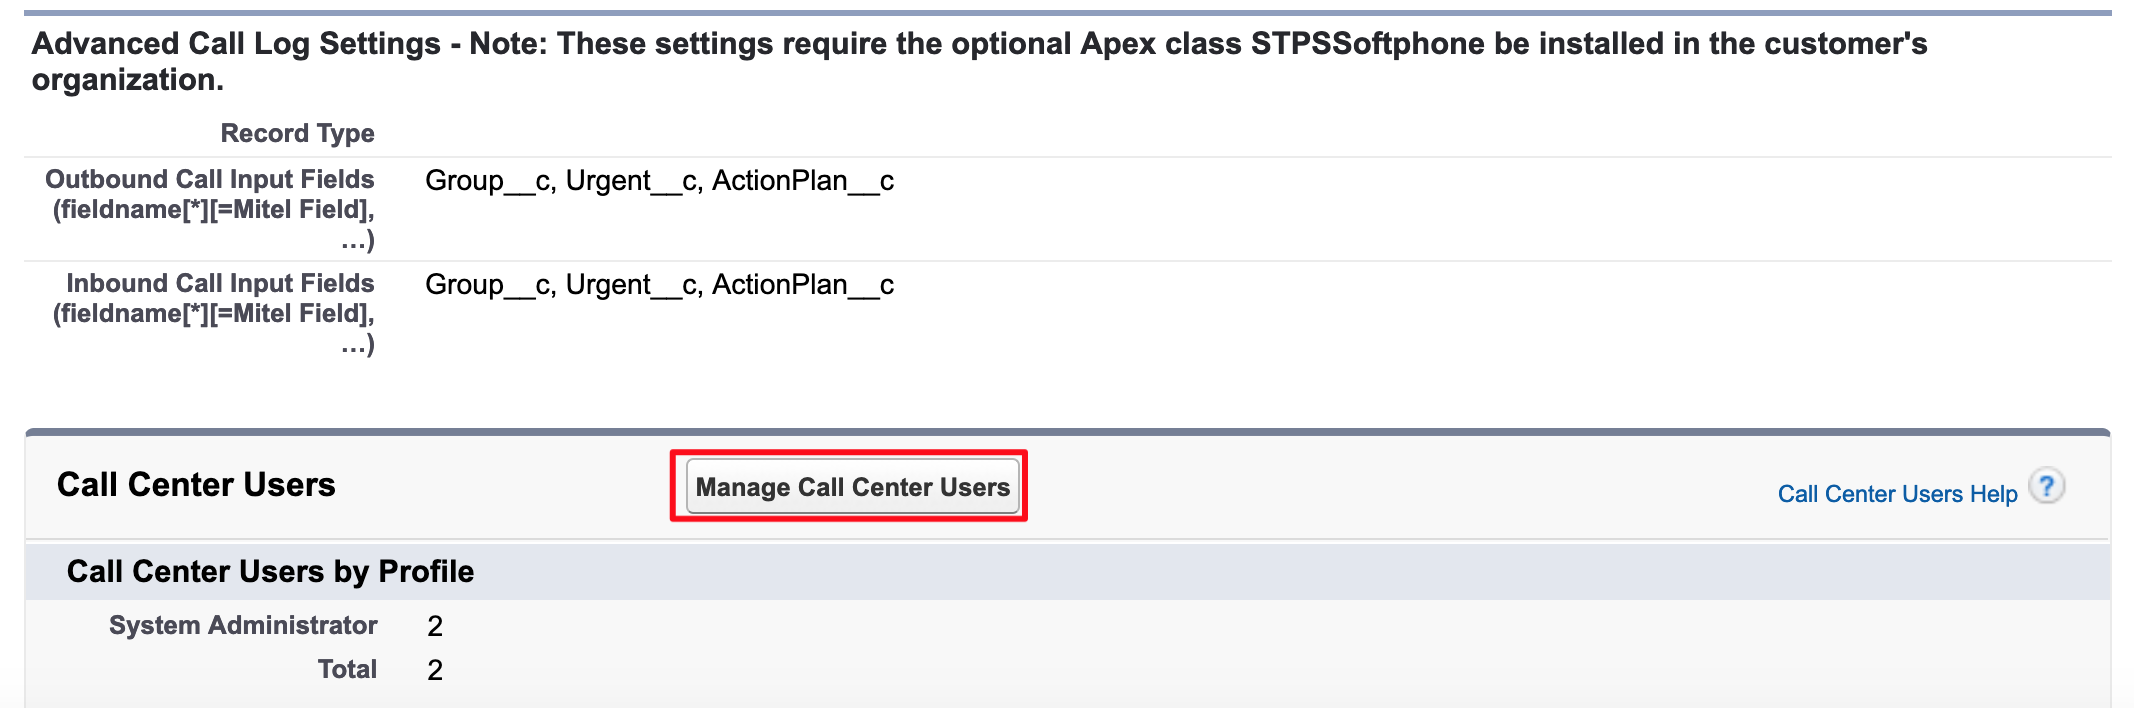Click the System Administrator user count

pos(435,627)
